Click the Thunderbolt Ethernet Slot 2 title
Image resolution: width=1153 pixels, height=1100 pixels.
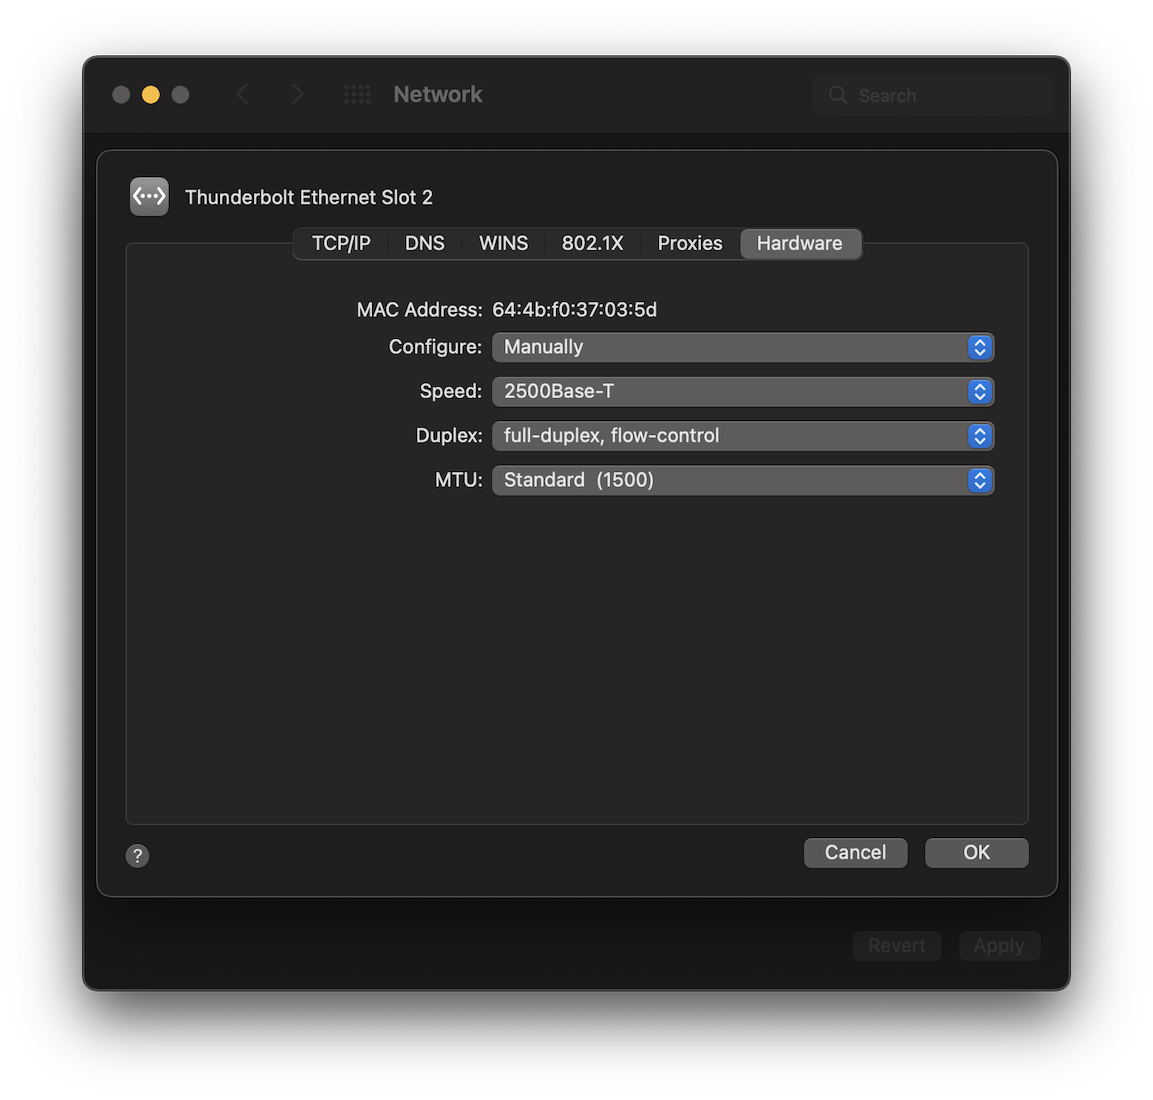click(x=309, y=197)
